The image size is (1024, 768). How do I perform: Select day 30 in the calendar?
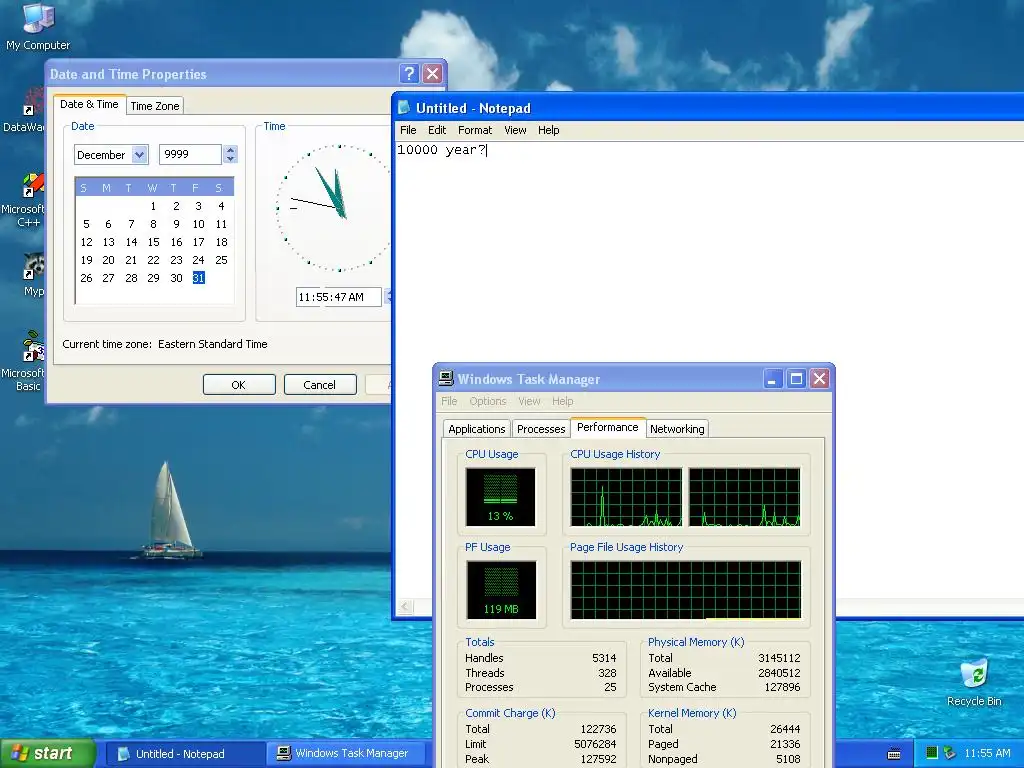point(176,278)
